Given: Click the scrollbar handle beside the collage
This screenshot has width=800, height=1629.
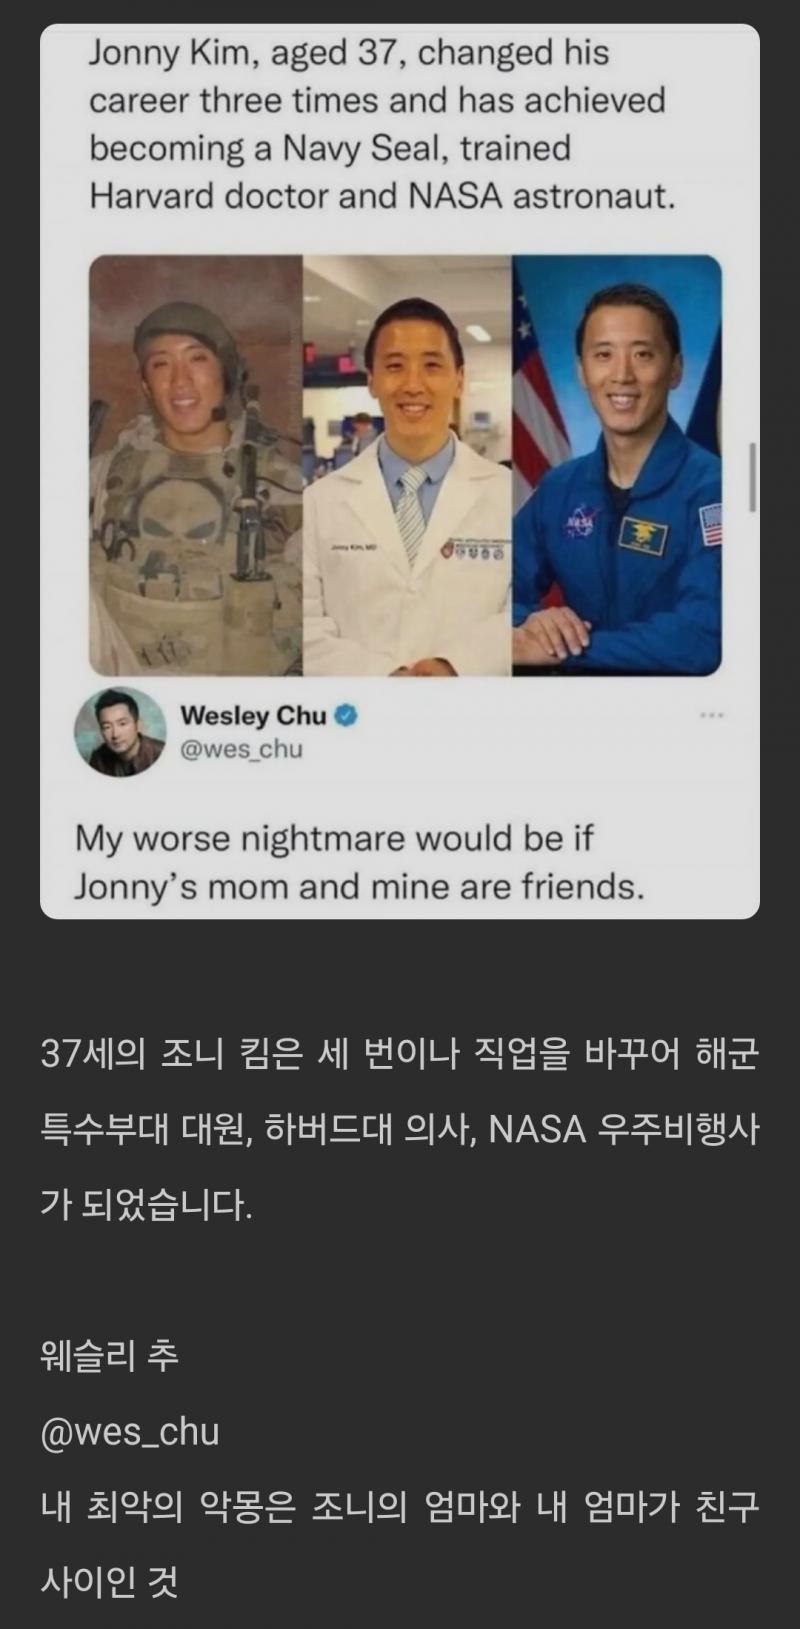Looking at the screenshot, I should click(752, 479).
